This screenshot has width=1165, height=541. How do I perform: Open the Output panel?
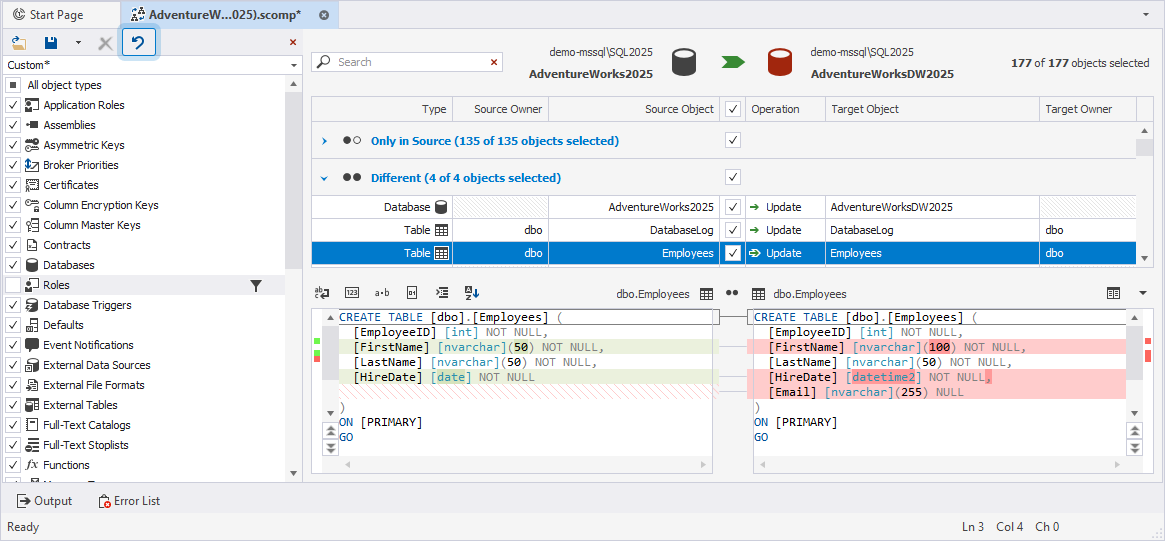(45, 501)
